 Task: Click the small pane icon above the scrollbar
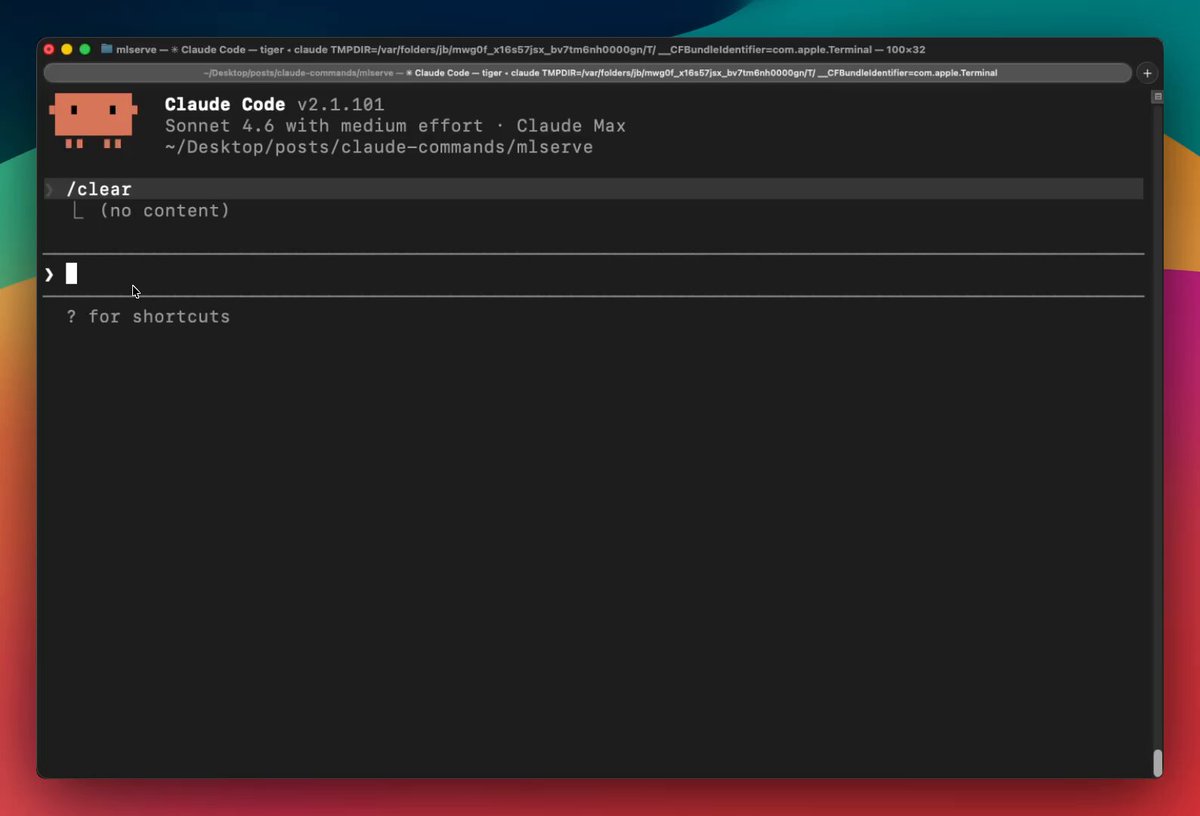click(x=1157, y=97)
